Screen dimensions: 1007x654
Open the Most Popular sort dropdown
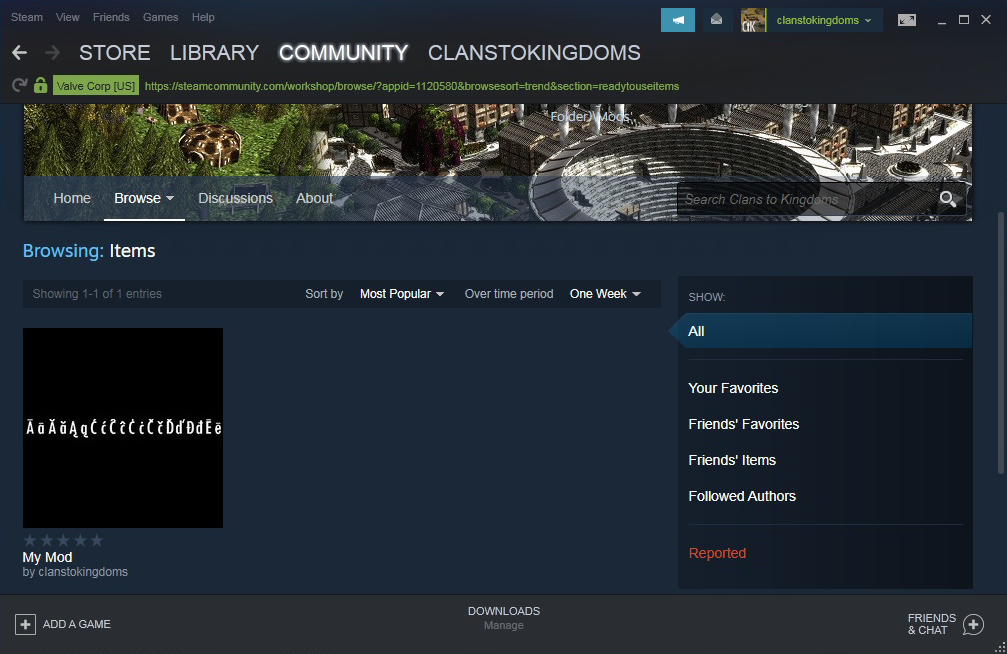point(401,294)
